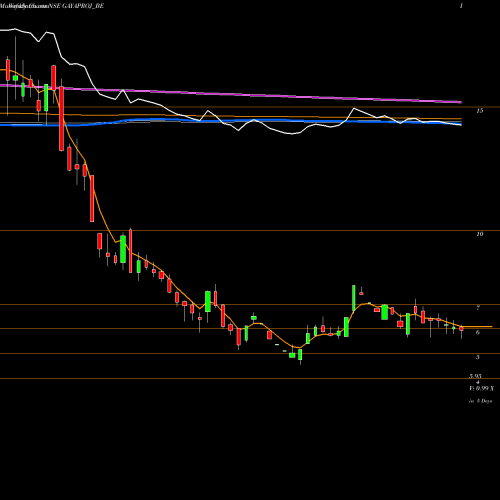Click the 'in 5 Days' caption
The image size is (500, 500).
[x=480, y=401]
